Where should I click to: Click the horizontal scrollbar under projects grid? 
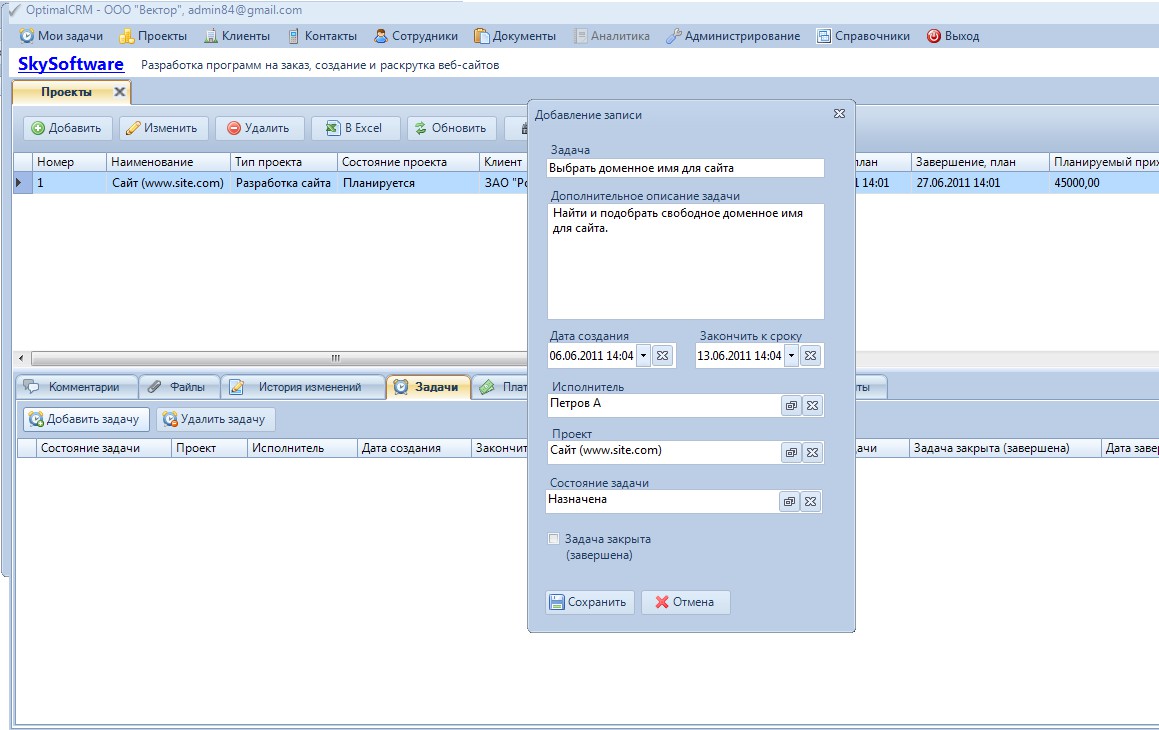pos(277,358)
